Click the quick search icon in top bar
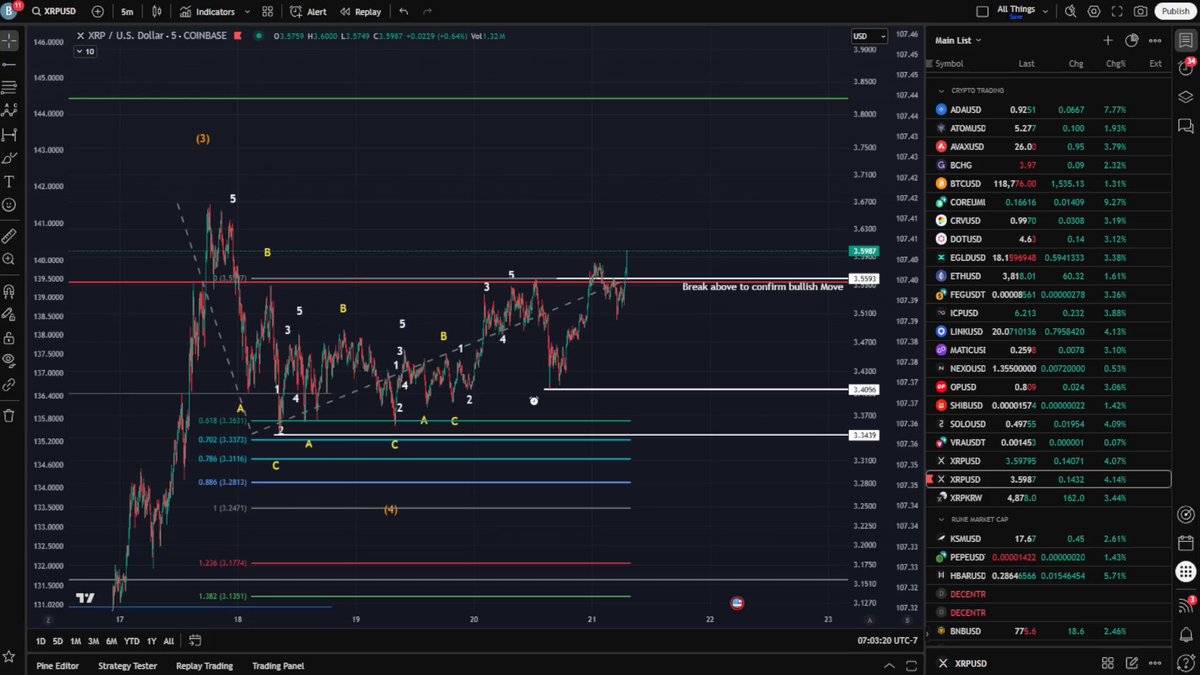The image size is (1200, 675). pyautogui.click(x=1071, y=12)
